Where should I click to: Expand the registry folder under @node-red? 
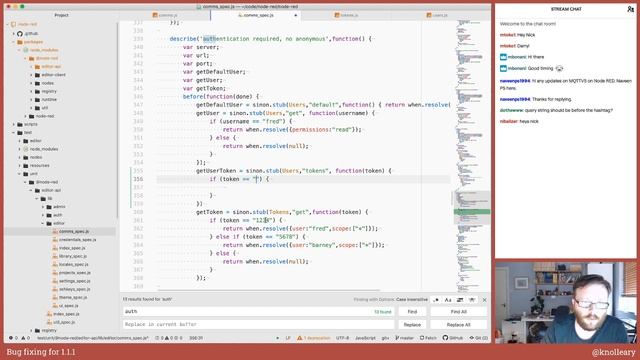(31, 91)
